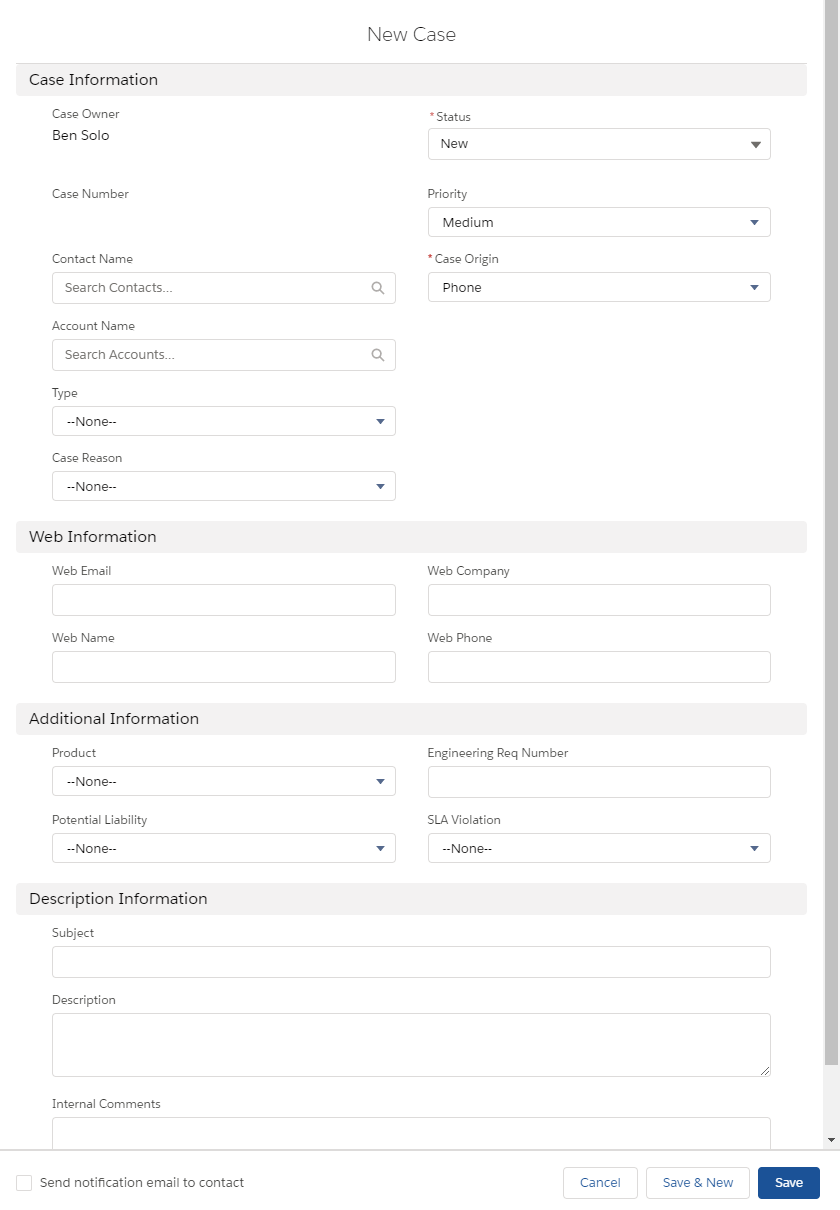Click into the Subject text field
Image resolution: width=840 pixels, height=1210 pixels.
411,962
